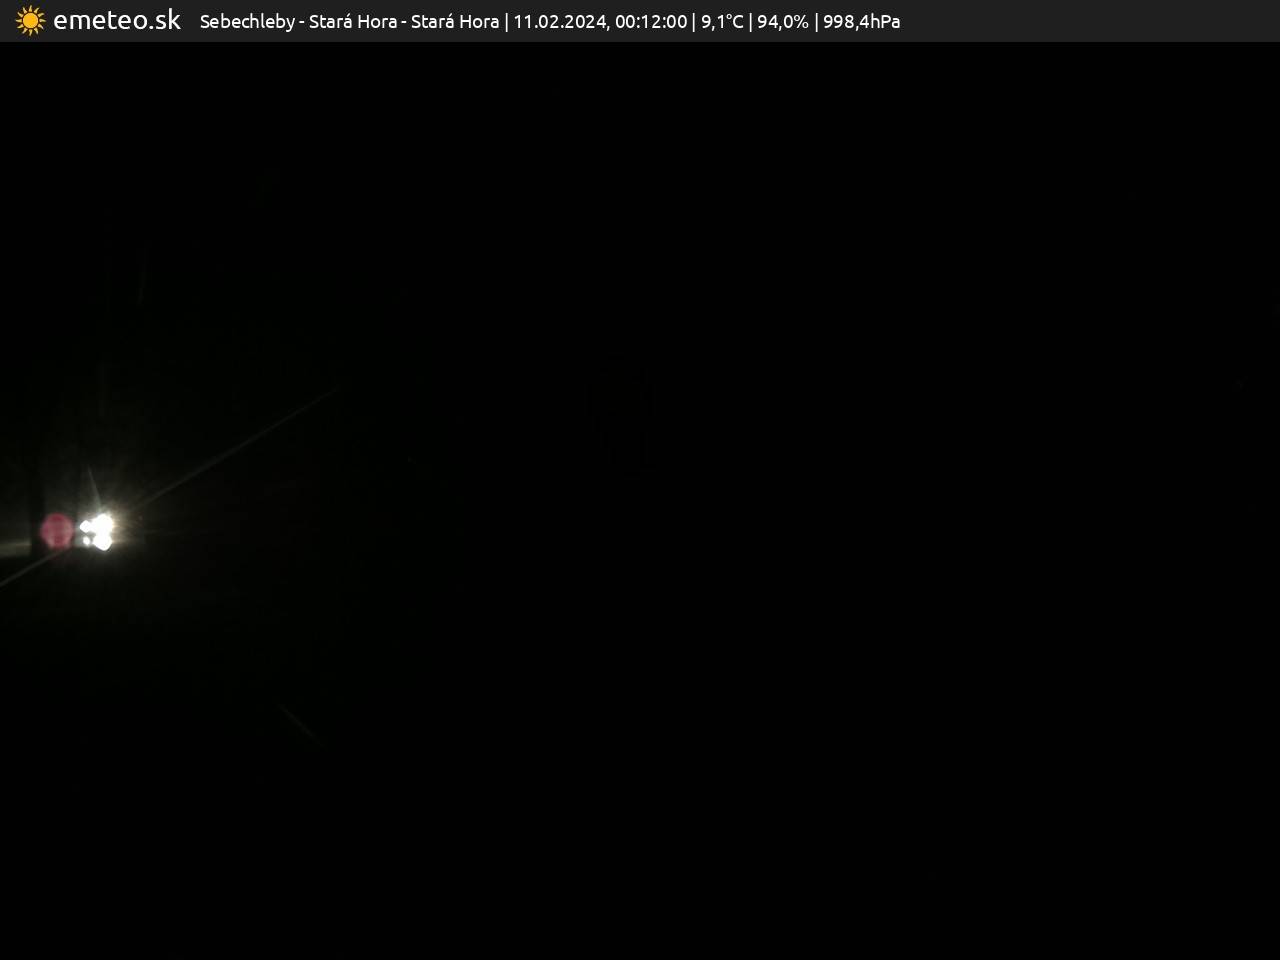This screenshot has height=960, width=1280.
Task: Click the timestamp 00:12:00
Action: [651, 22]
